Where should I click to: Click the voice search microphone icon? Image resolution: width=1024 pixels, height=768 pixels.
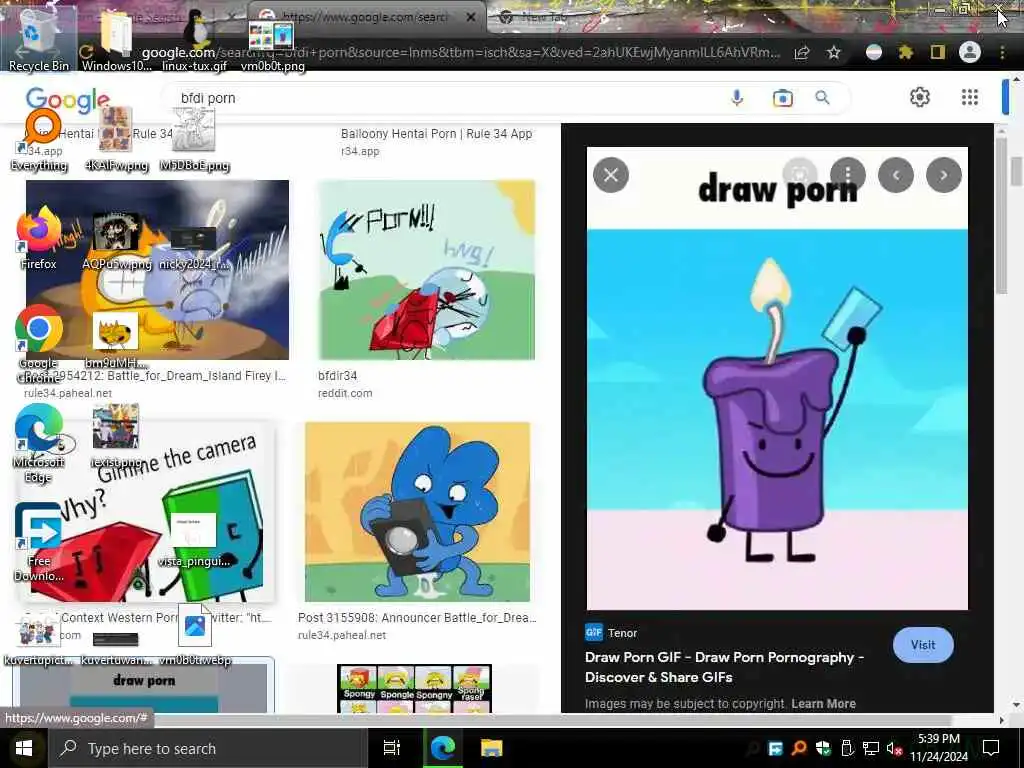pos(737,98)
